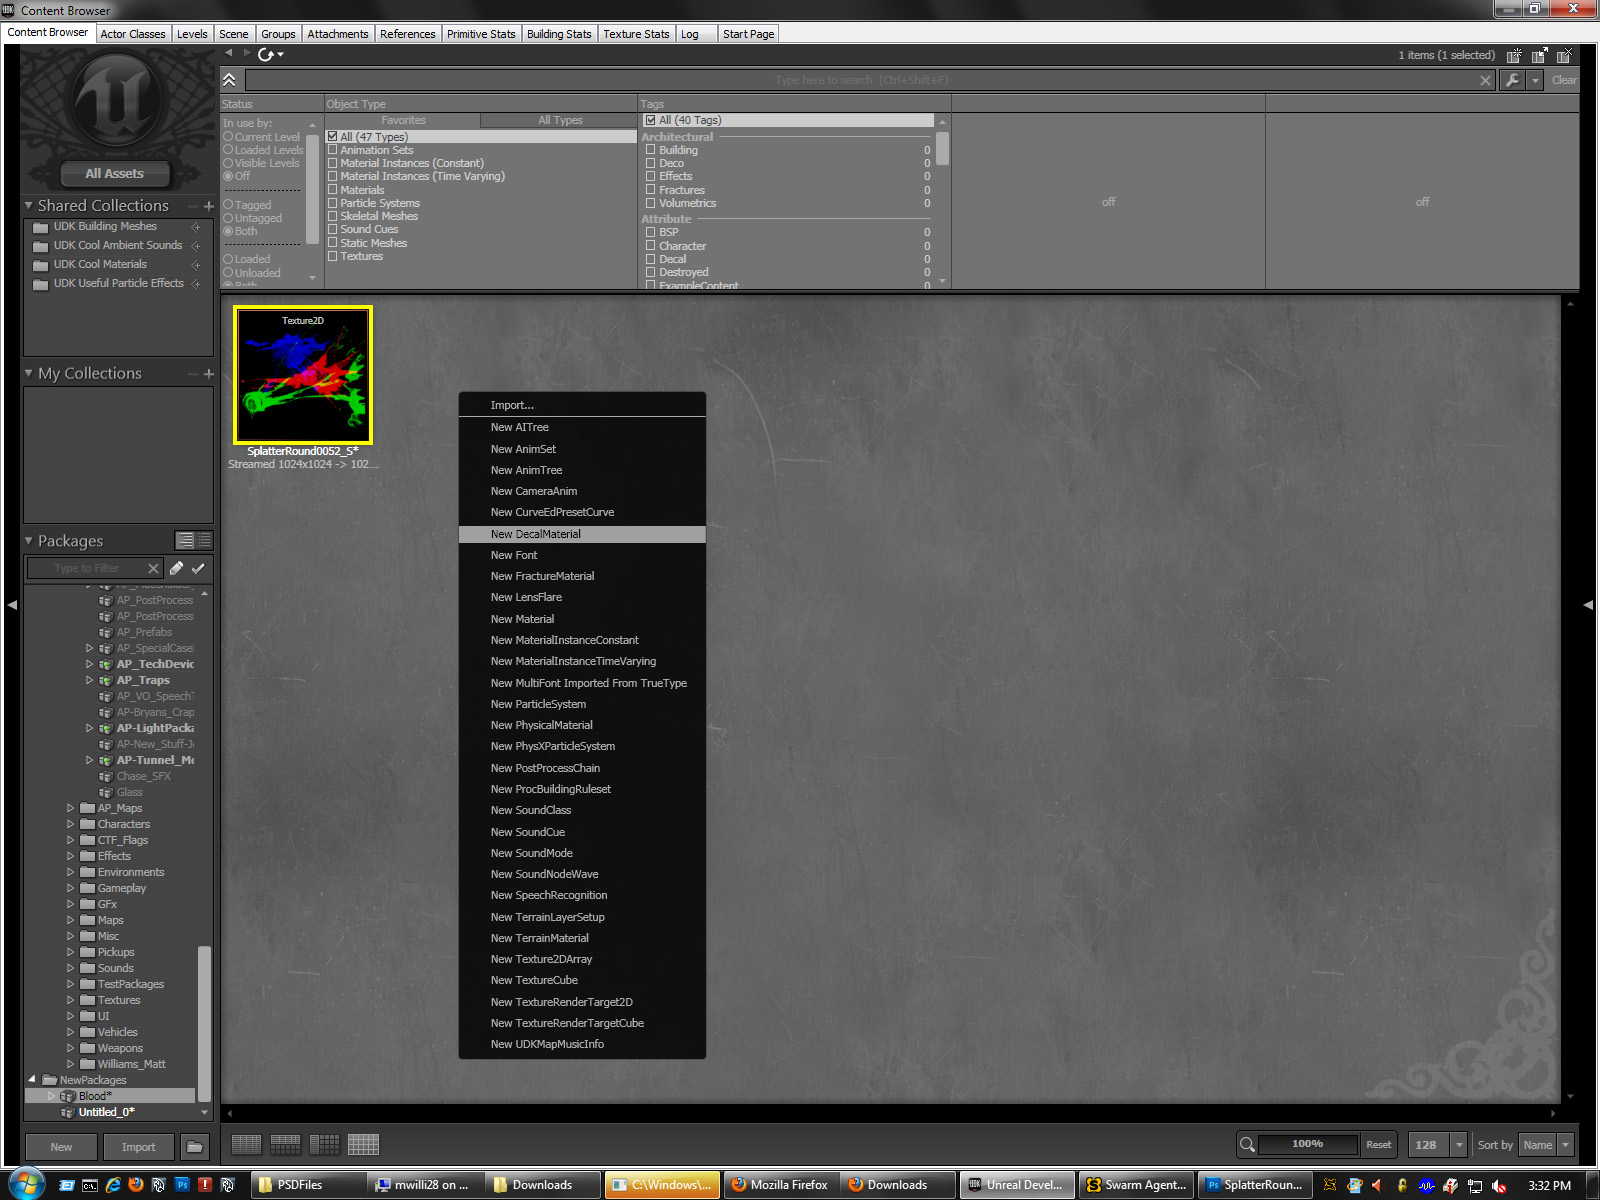Switch to the Actor Classes tab
The height and width of the screenshot is (1200, 1600).
133,34
